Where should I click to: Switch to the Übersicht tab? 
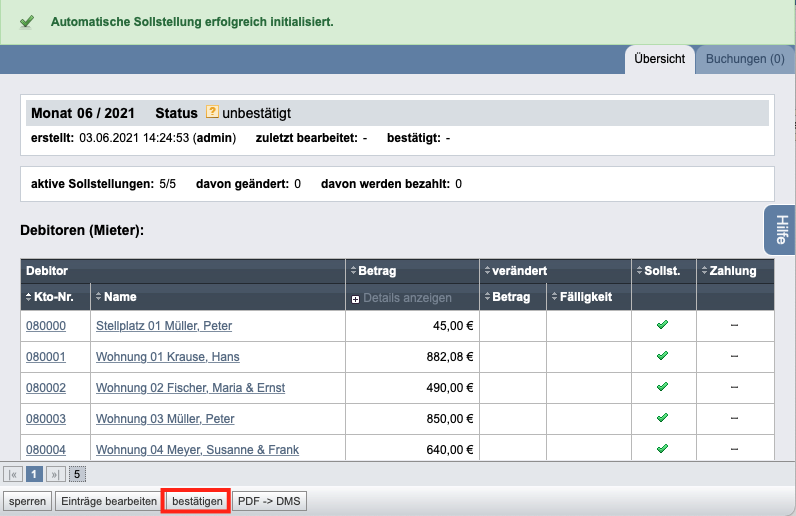point(659,59)
